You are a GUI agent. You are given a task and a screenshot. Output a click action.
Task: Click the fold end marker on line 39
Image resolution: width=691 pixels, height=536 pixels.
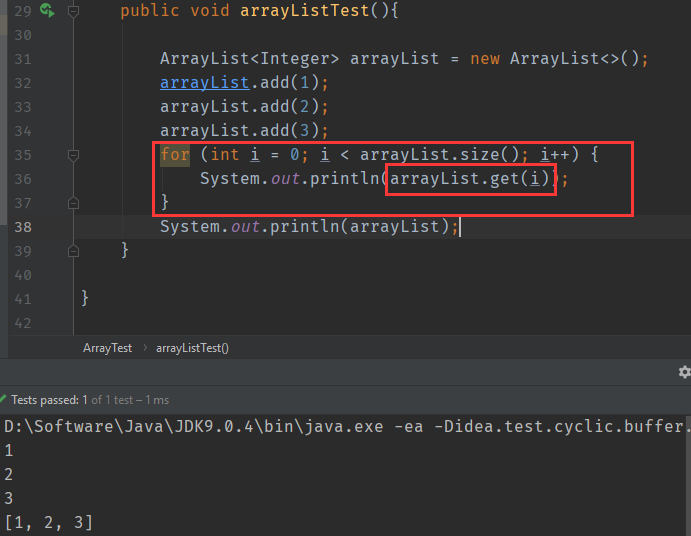pyautogui.click(x=74, y=251)
